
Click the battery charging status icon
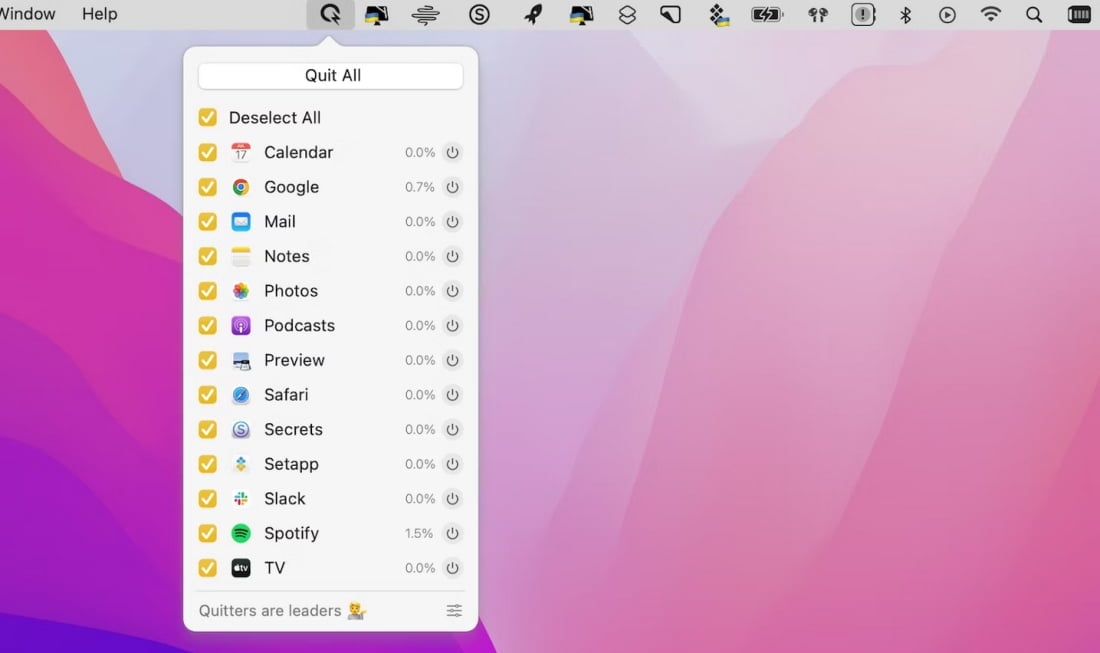coord(767,14)
